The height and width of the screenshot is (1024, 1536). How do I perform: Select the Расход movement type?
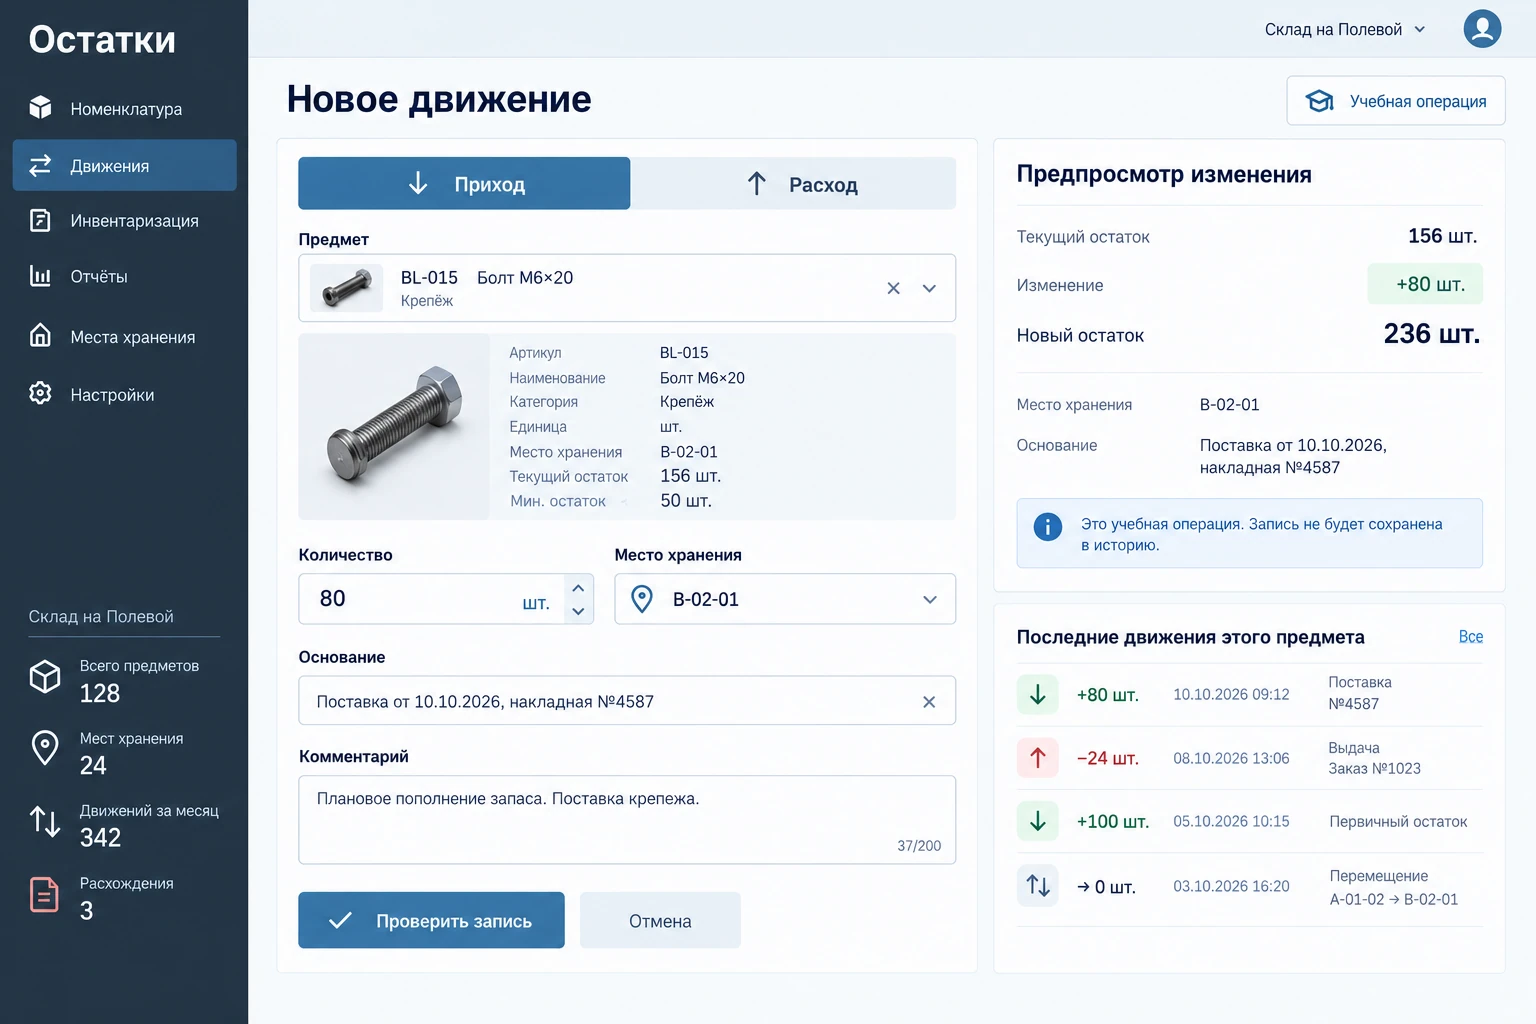click(793, 183)
